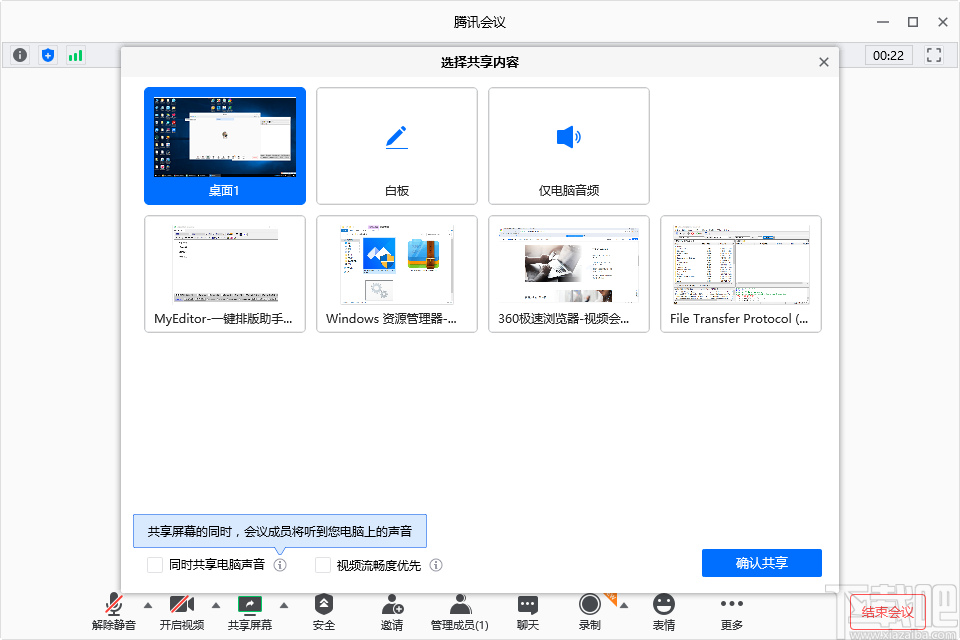Close the 选择共享内容 dialog
Screen dimensions: 960x640
[x=824, y=62]
